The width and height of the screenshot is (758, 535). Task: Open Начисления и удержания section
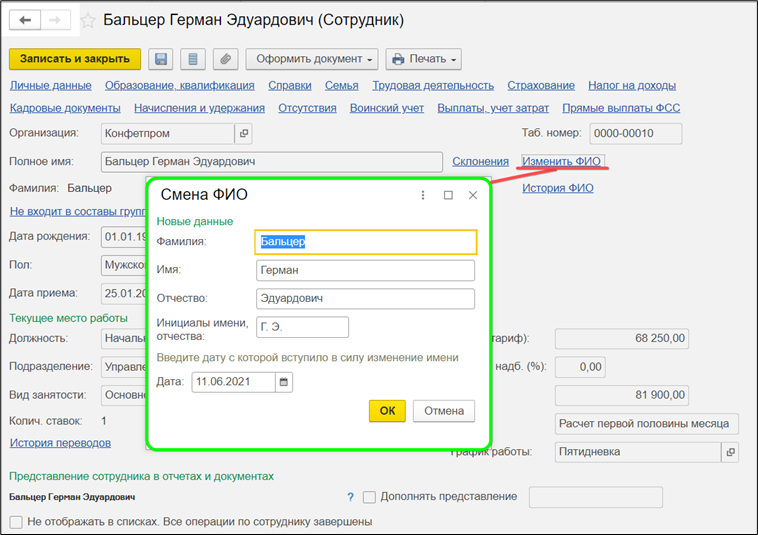[x=200, y=108]
